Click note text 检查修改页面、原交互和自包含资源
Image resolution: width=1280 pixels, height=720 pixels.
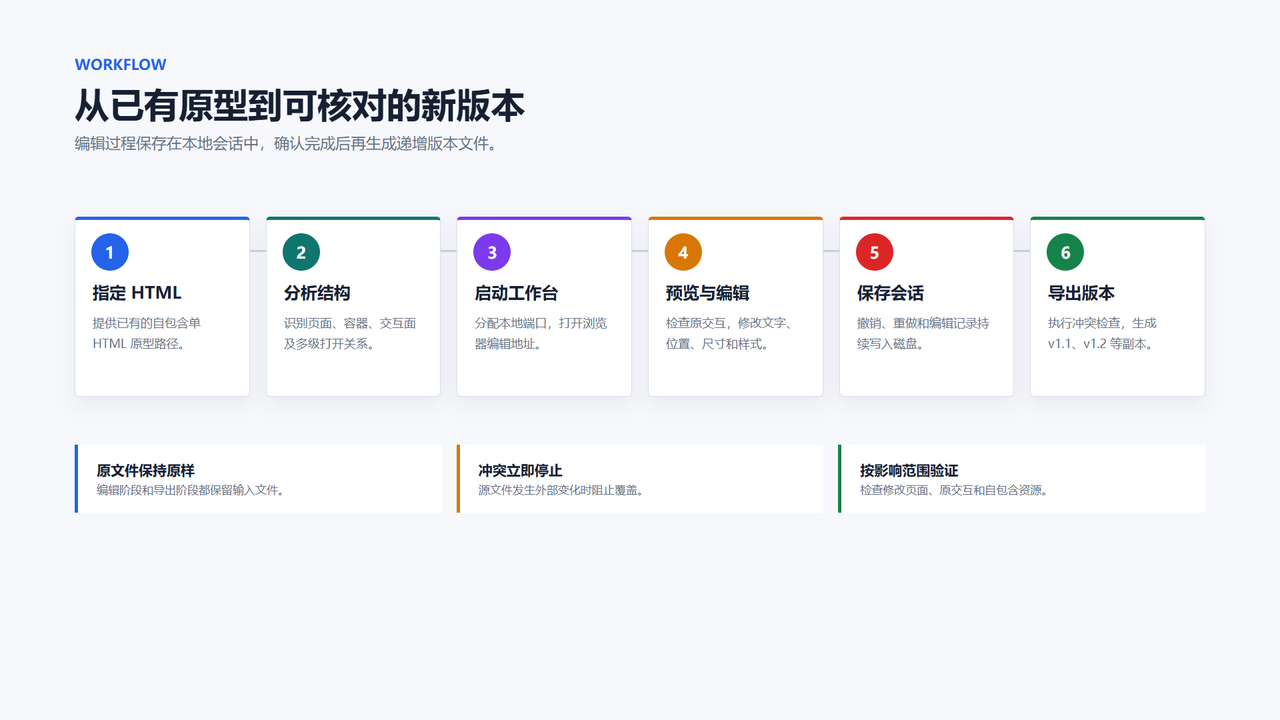point(954,490)
